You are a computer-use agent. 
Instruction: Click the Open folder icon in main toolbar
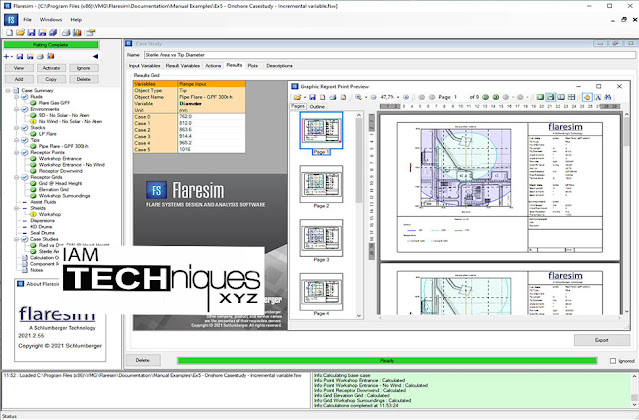(x=20, y=33)
